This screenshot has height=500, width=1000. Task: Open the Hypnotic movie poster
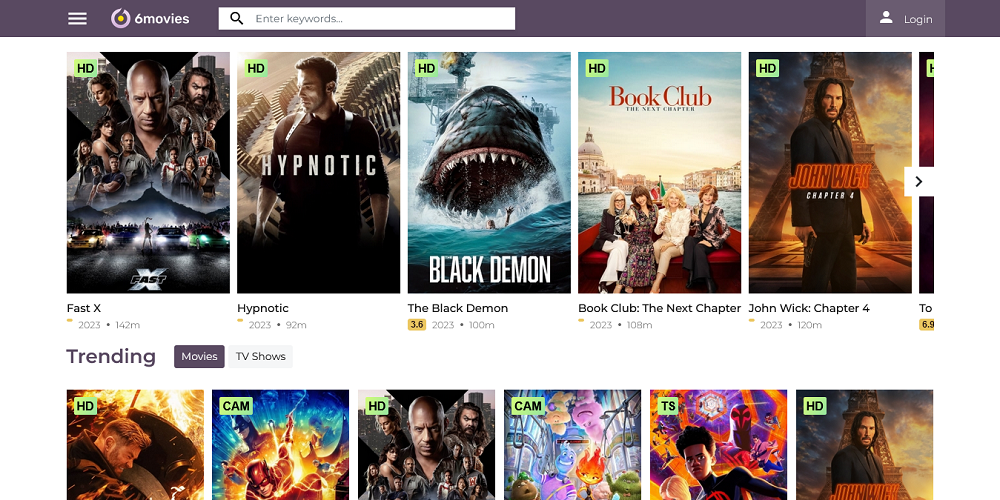[318, 172]
